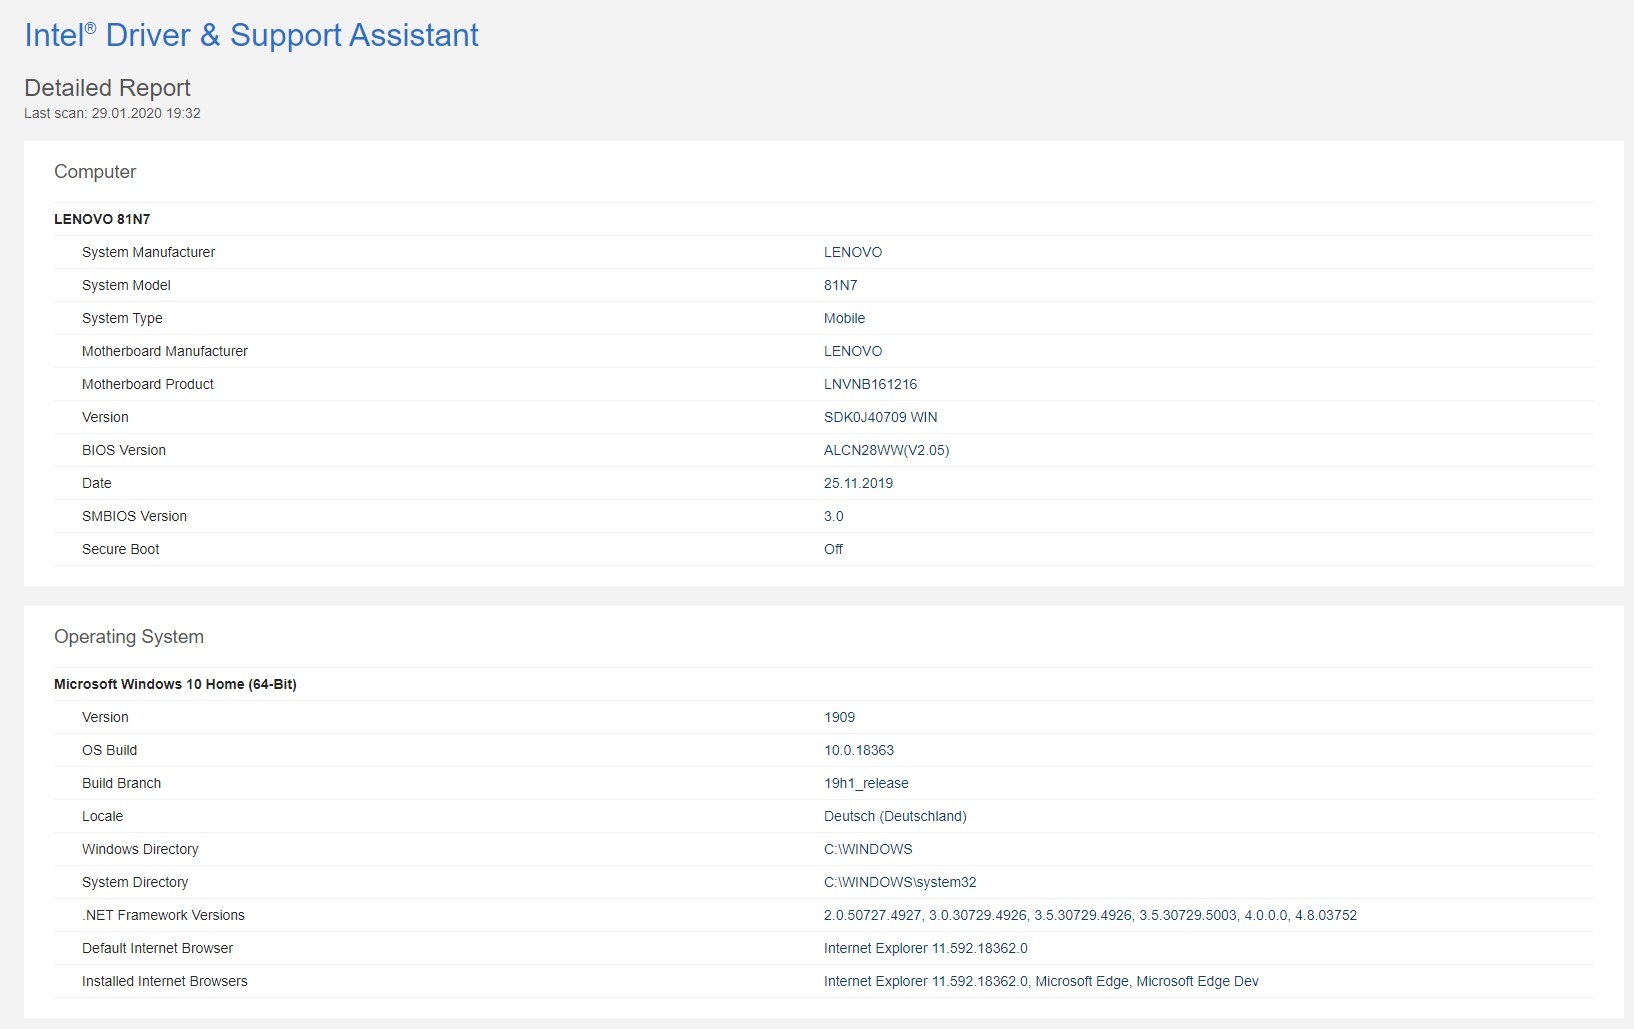The height and width of the screenshot is (1029, 1634).
Task: Click the Computer section heading
Action: tap(95, 172)
